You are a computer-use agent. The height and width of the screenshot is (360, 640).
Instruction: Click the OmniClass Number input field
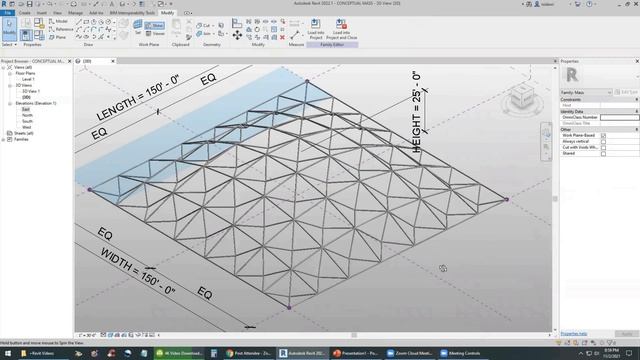[x=619, y=118]
